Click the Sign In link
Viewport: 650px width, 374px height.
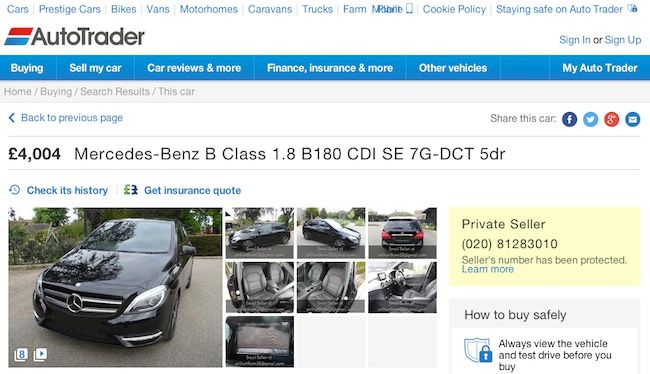[x=575, y=40]
